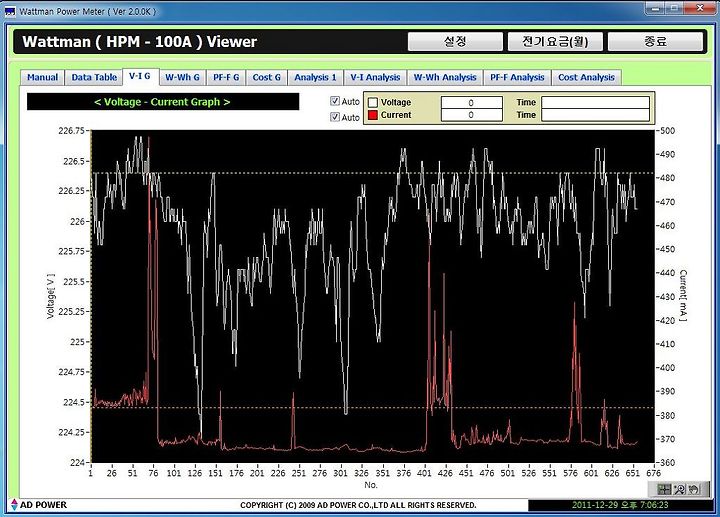Switch to the PF-F G tab

point(226,77)
